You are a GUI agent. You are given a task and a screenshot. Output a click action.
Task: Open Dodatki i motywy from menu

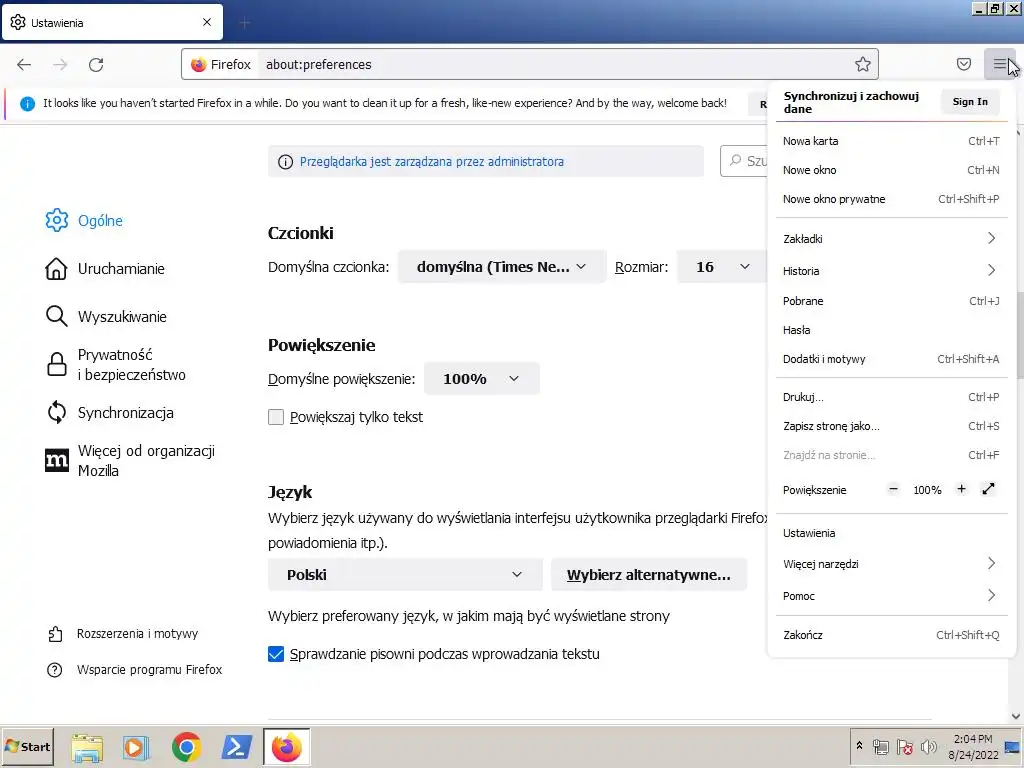point(891,359)
